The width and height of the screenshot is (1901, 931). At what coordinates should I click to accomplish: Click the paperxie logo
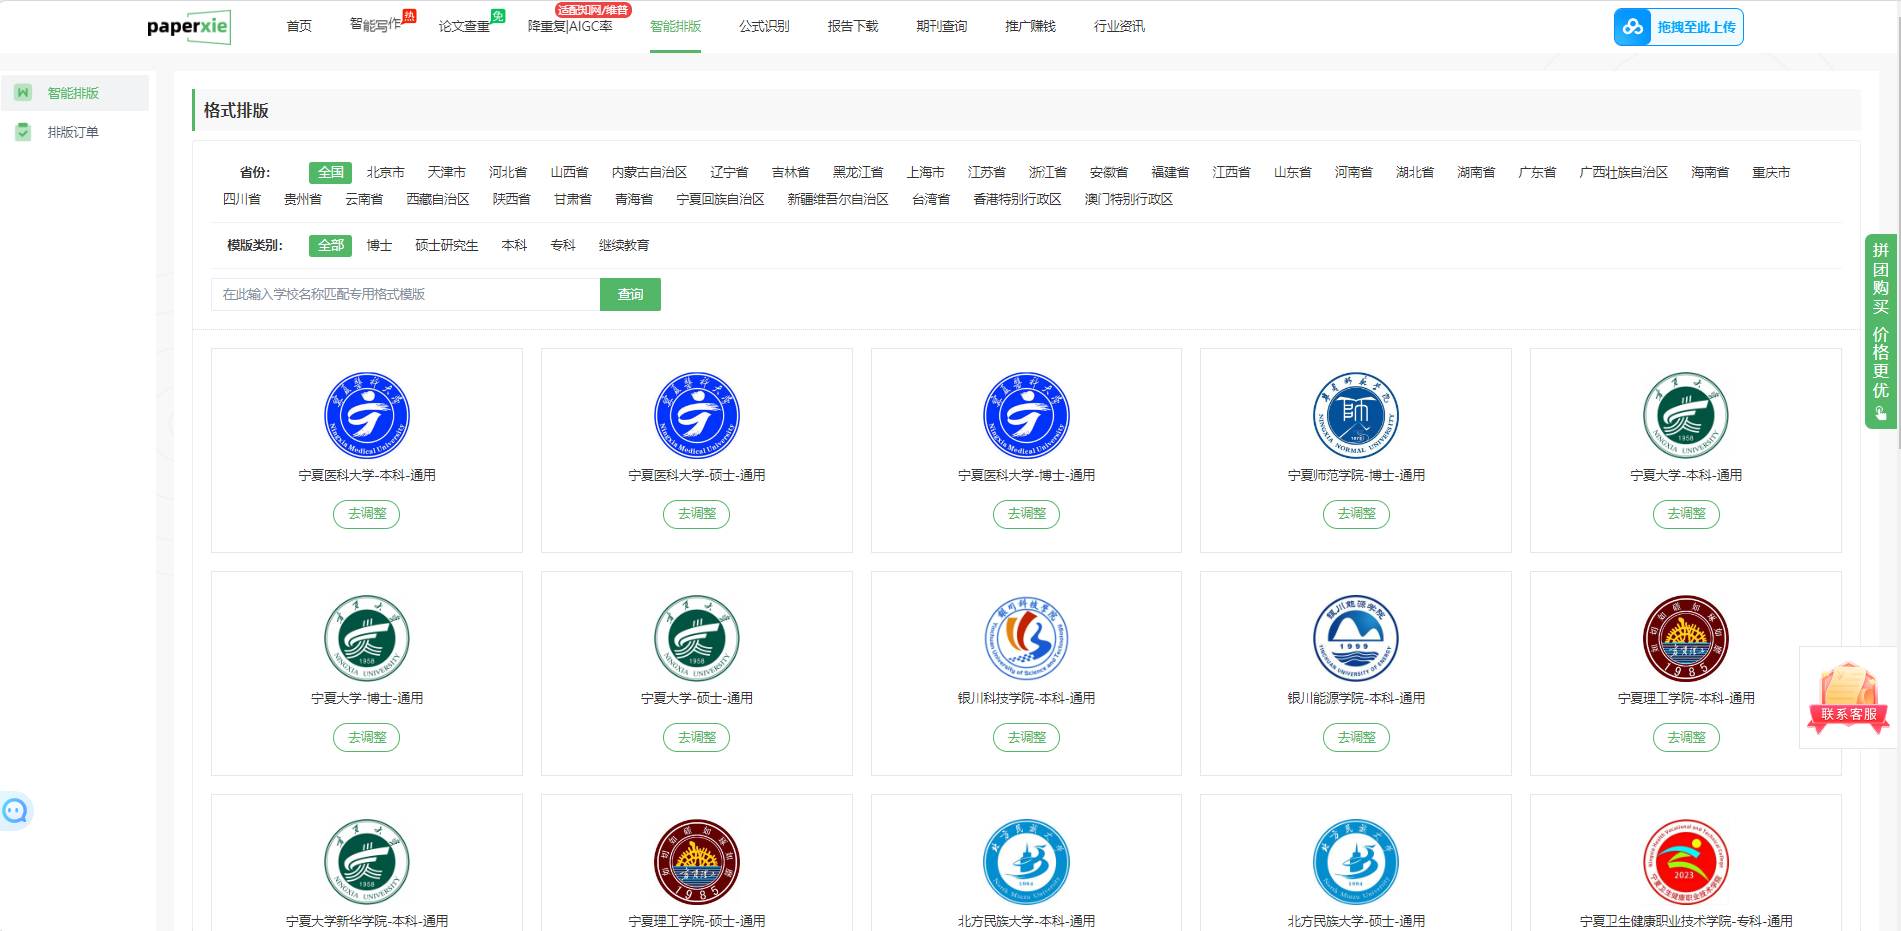click(x=188, y=27)
